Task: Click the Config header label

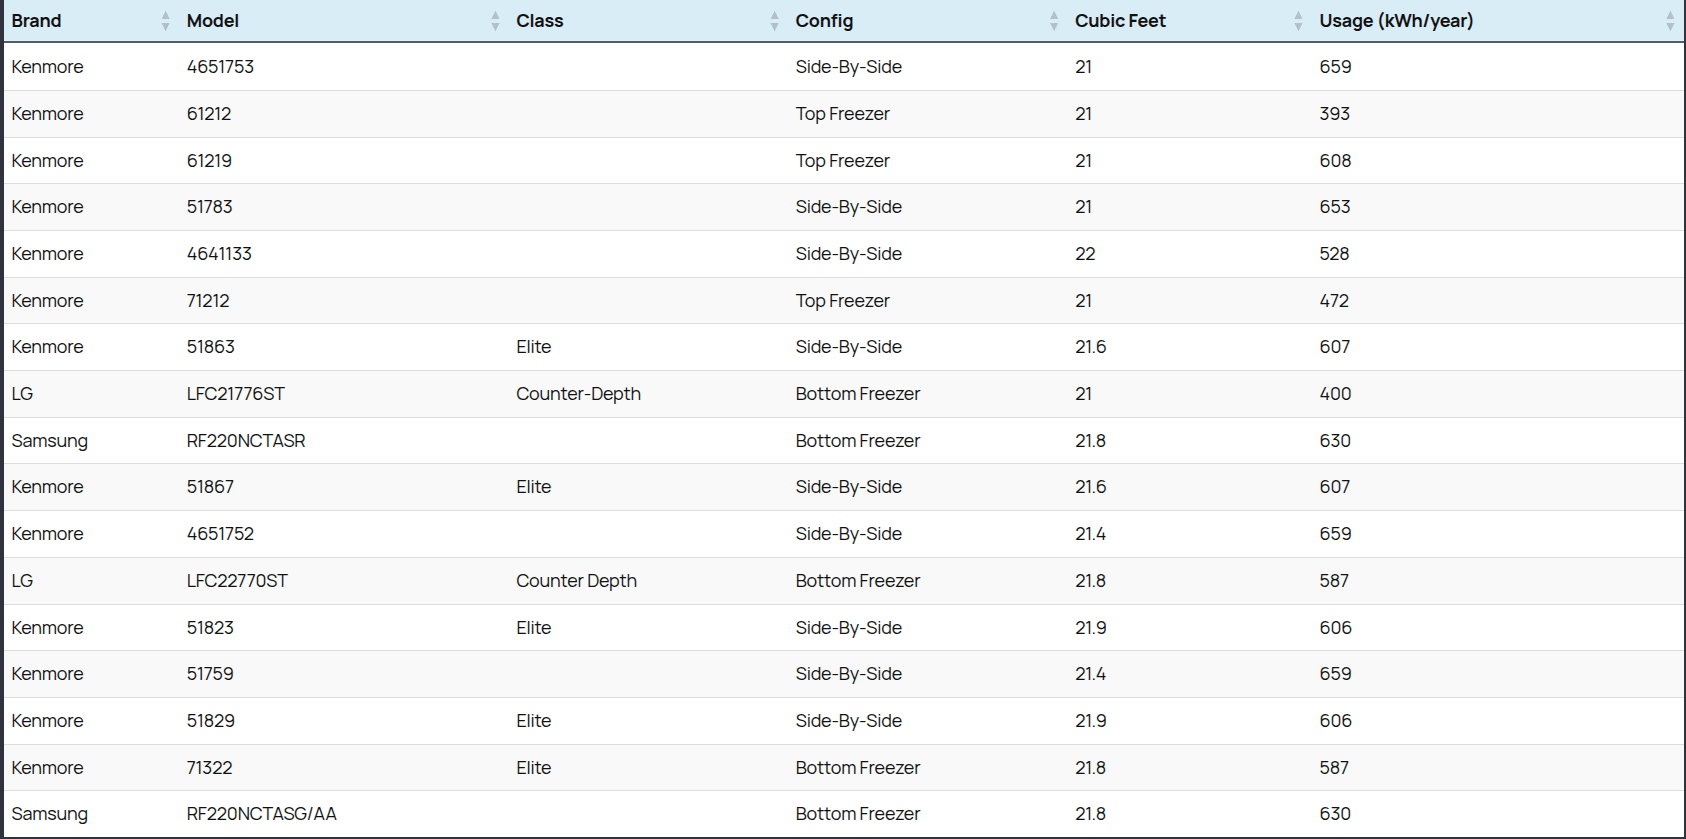Action: [824, 21]
